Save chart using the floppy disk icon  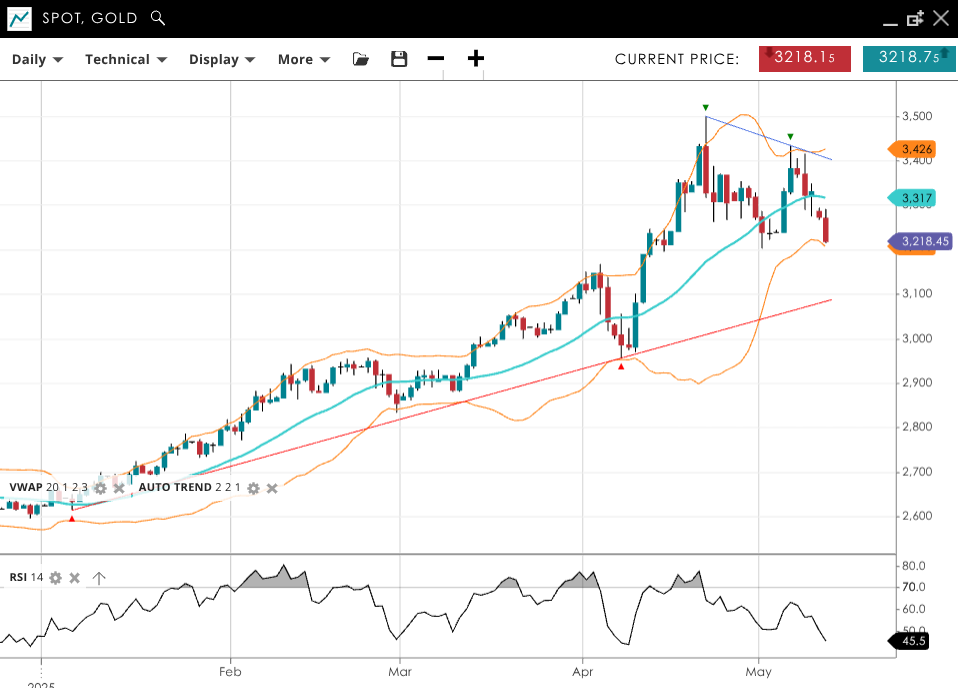[399, 59]
